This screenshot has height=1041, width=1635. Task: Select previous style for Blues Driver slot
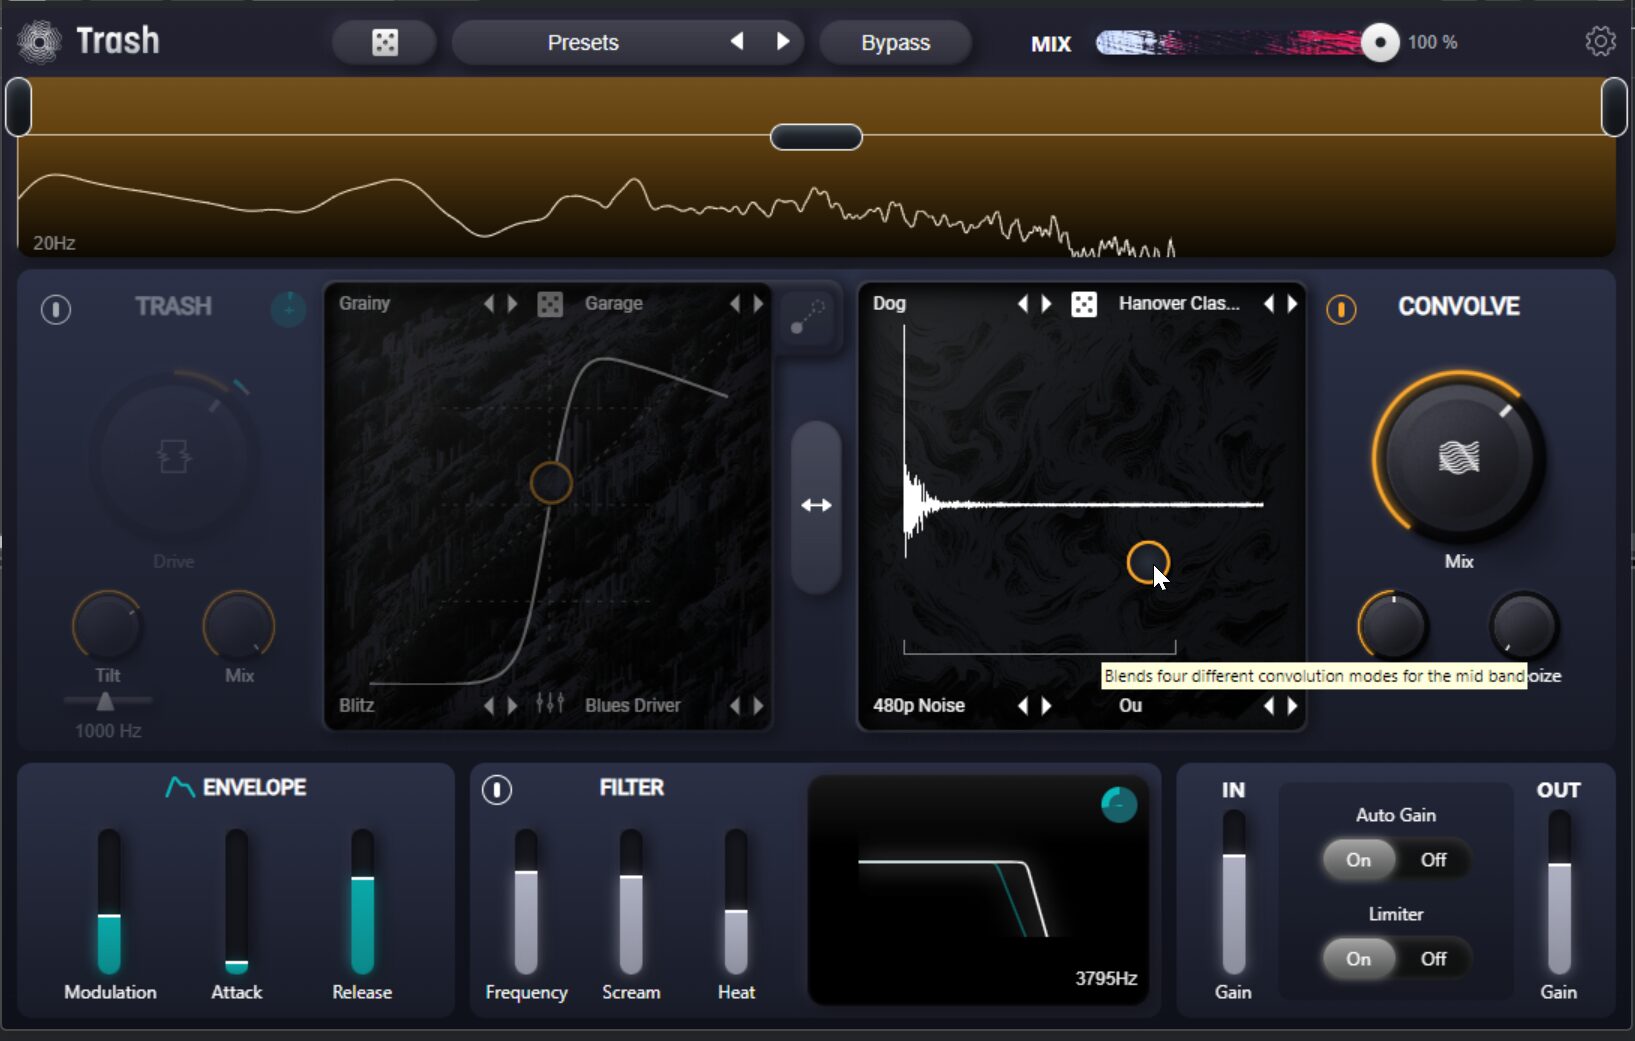coord(735,705)
